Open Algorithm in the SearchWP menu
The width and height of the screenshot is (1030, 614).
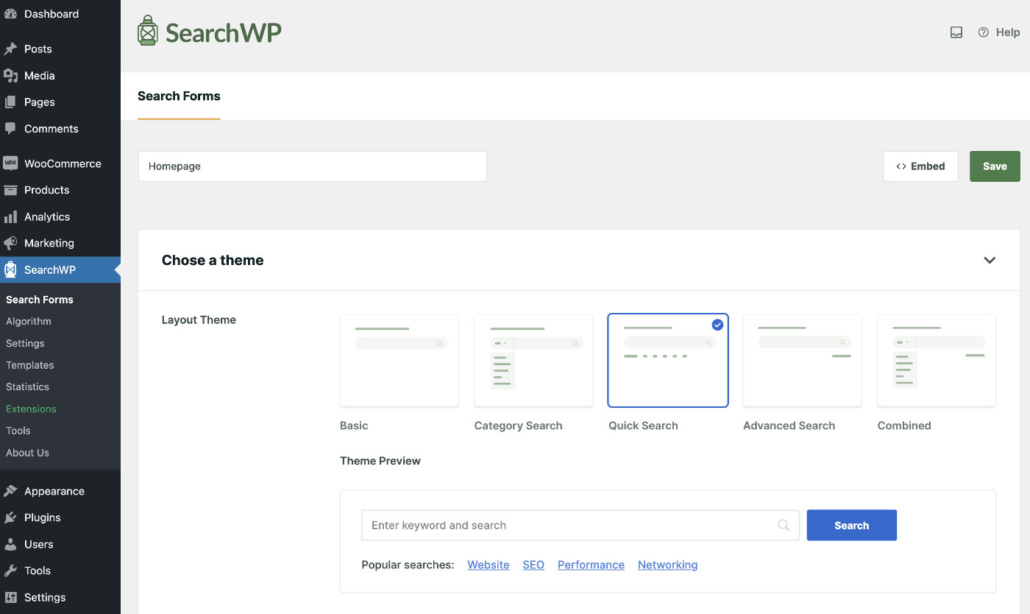pos(27,321)
